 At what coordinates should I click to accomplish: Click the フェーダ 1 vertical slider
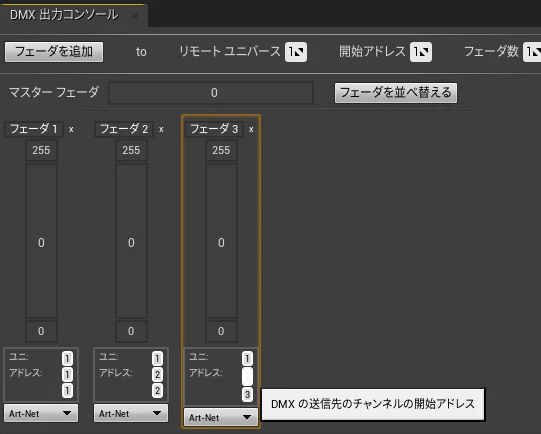41,241
